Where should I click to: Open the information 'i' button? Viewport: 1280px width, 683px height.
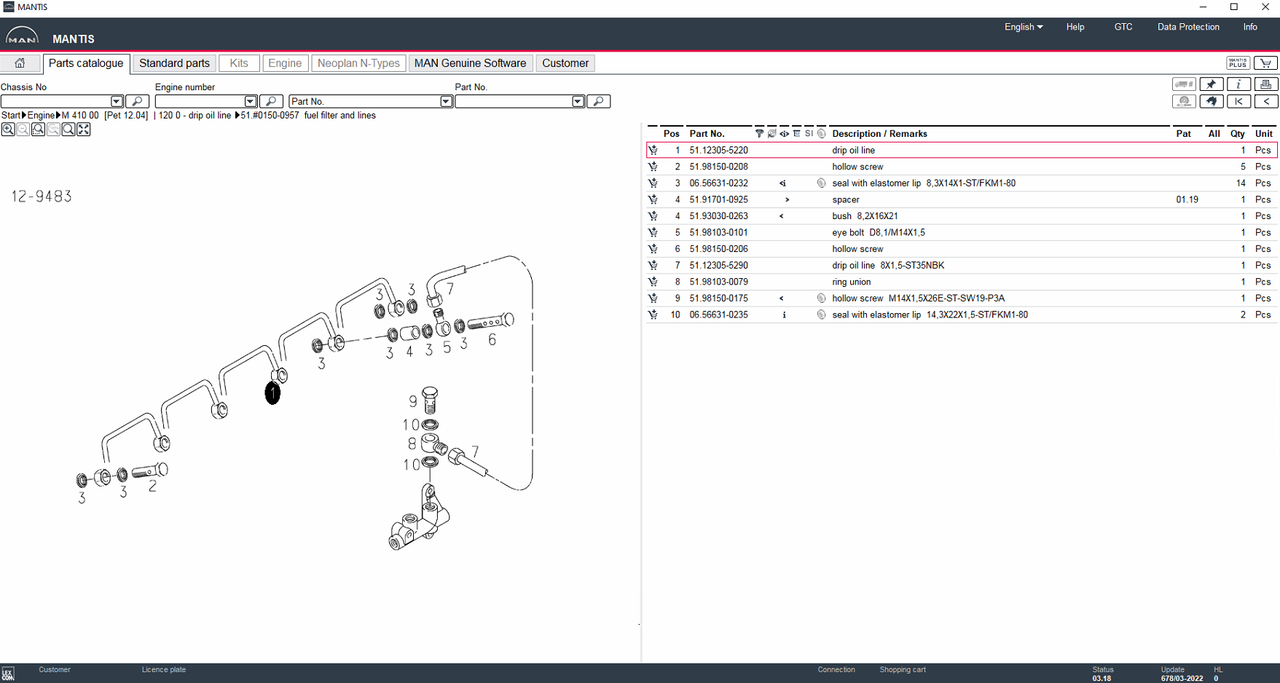[1239, 85]
